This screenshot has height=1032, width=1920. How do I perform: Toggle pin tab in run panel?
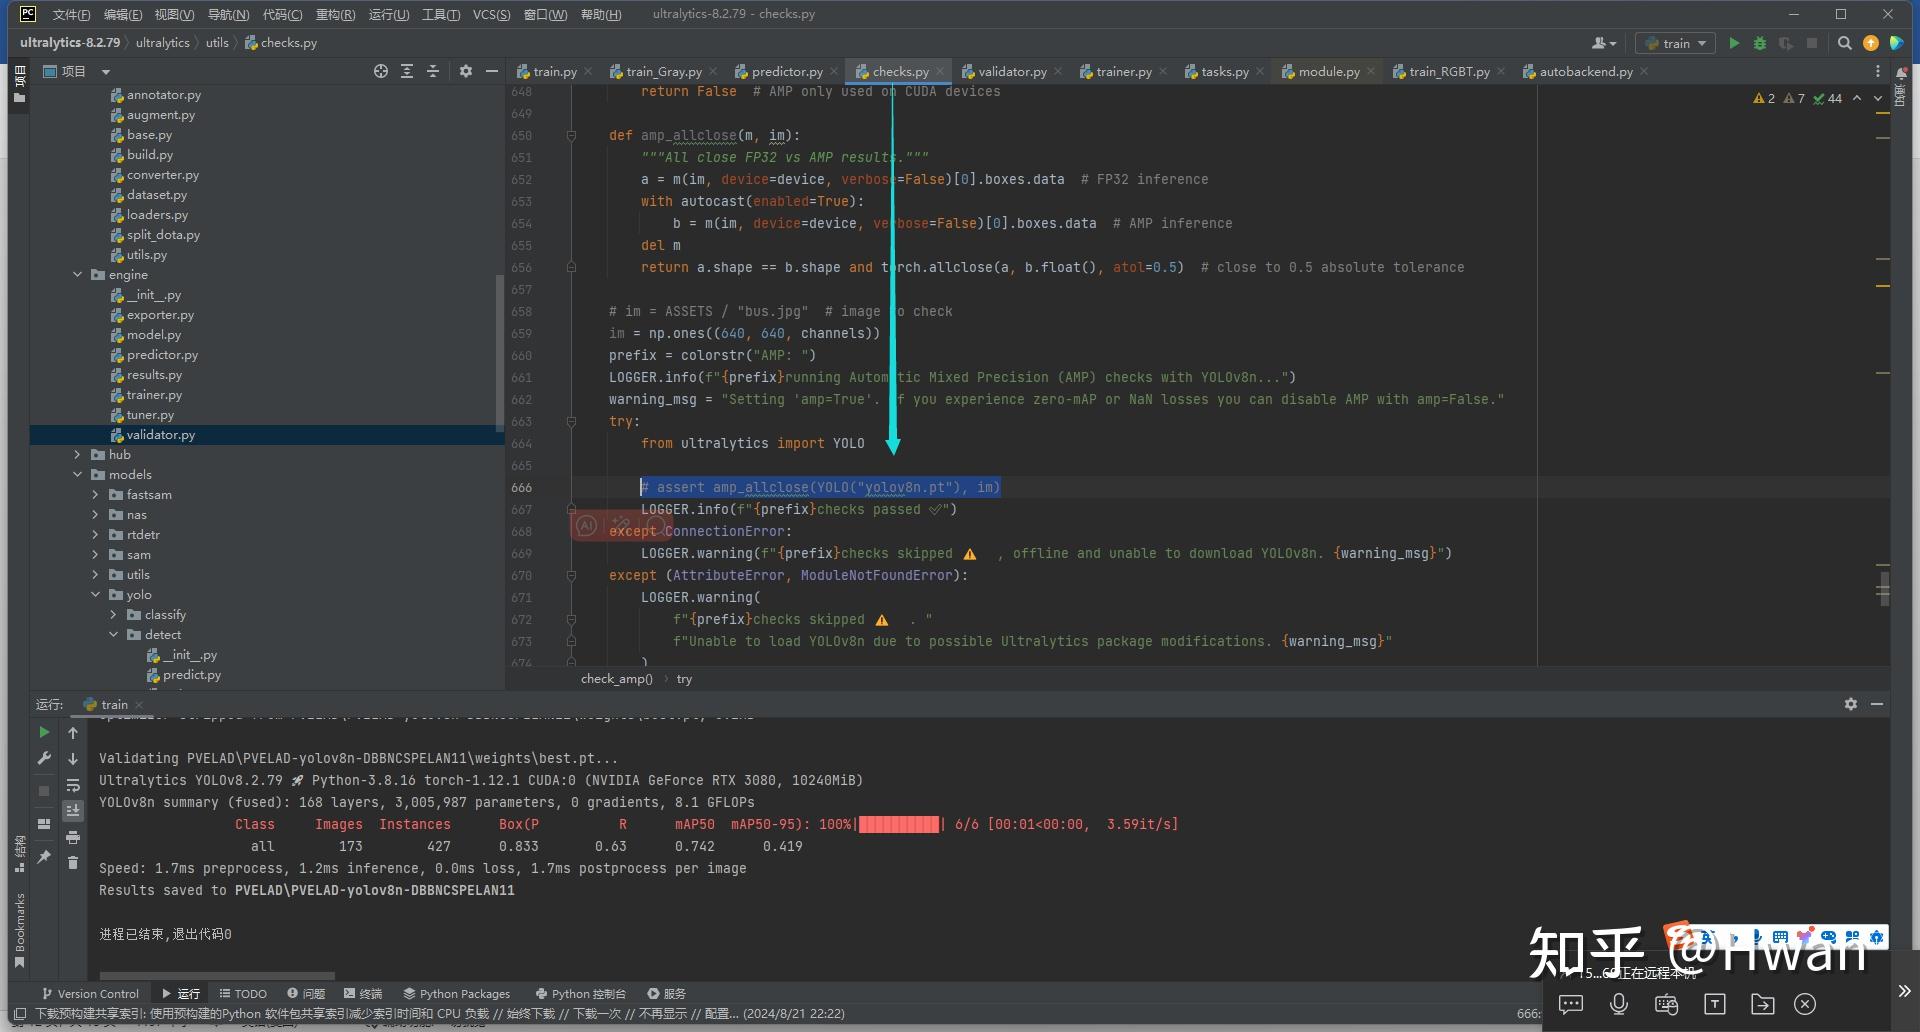pyautogui.click(x=44, y=857)
